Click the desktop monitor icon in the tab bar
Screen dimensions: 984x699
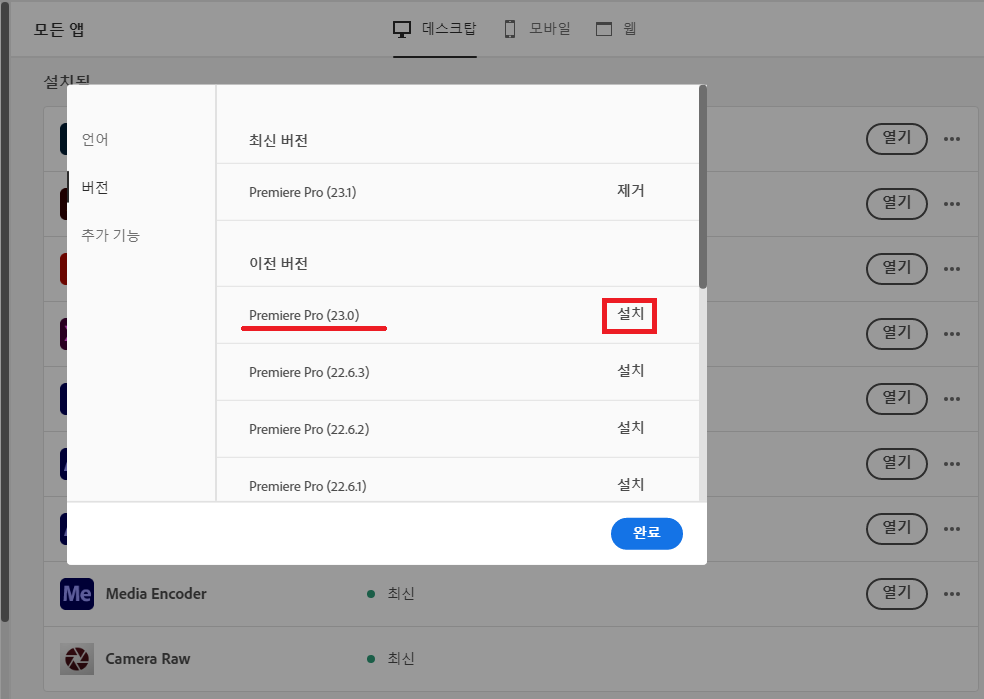(x=402, y=29)
